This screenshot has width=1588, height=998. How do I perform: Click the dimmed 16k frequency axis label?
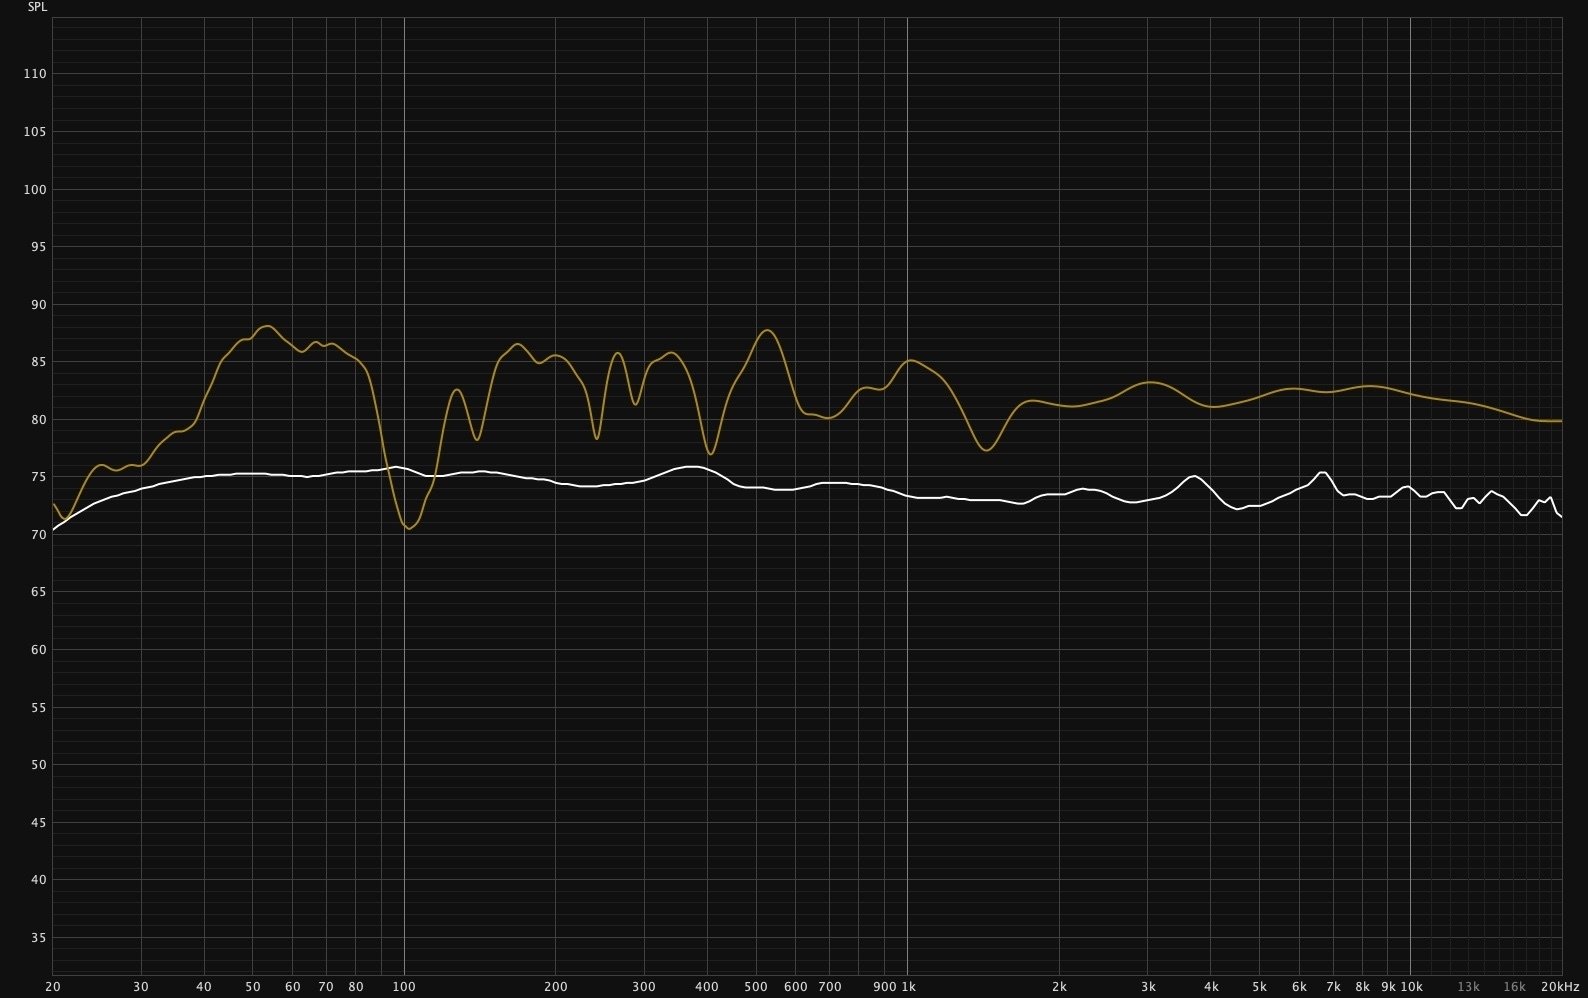[x=1514, y=987]
